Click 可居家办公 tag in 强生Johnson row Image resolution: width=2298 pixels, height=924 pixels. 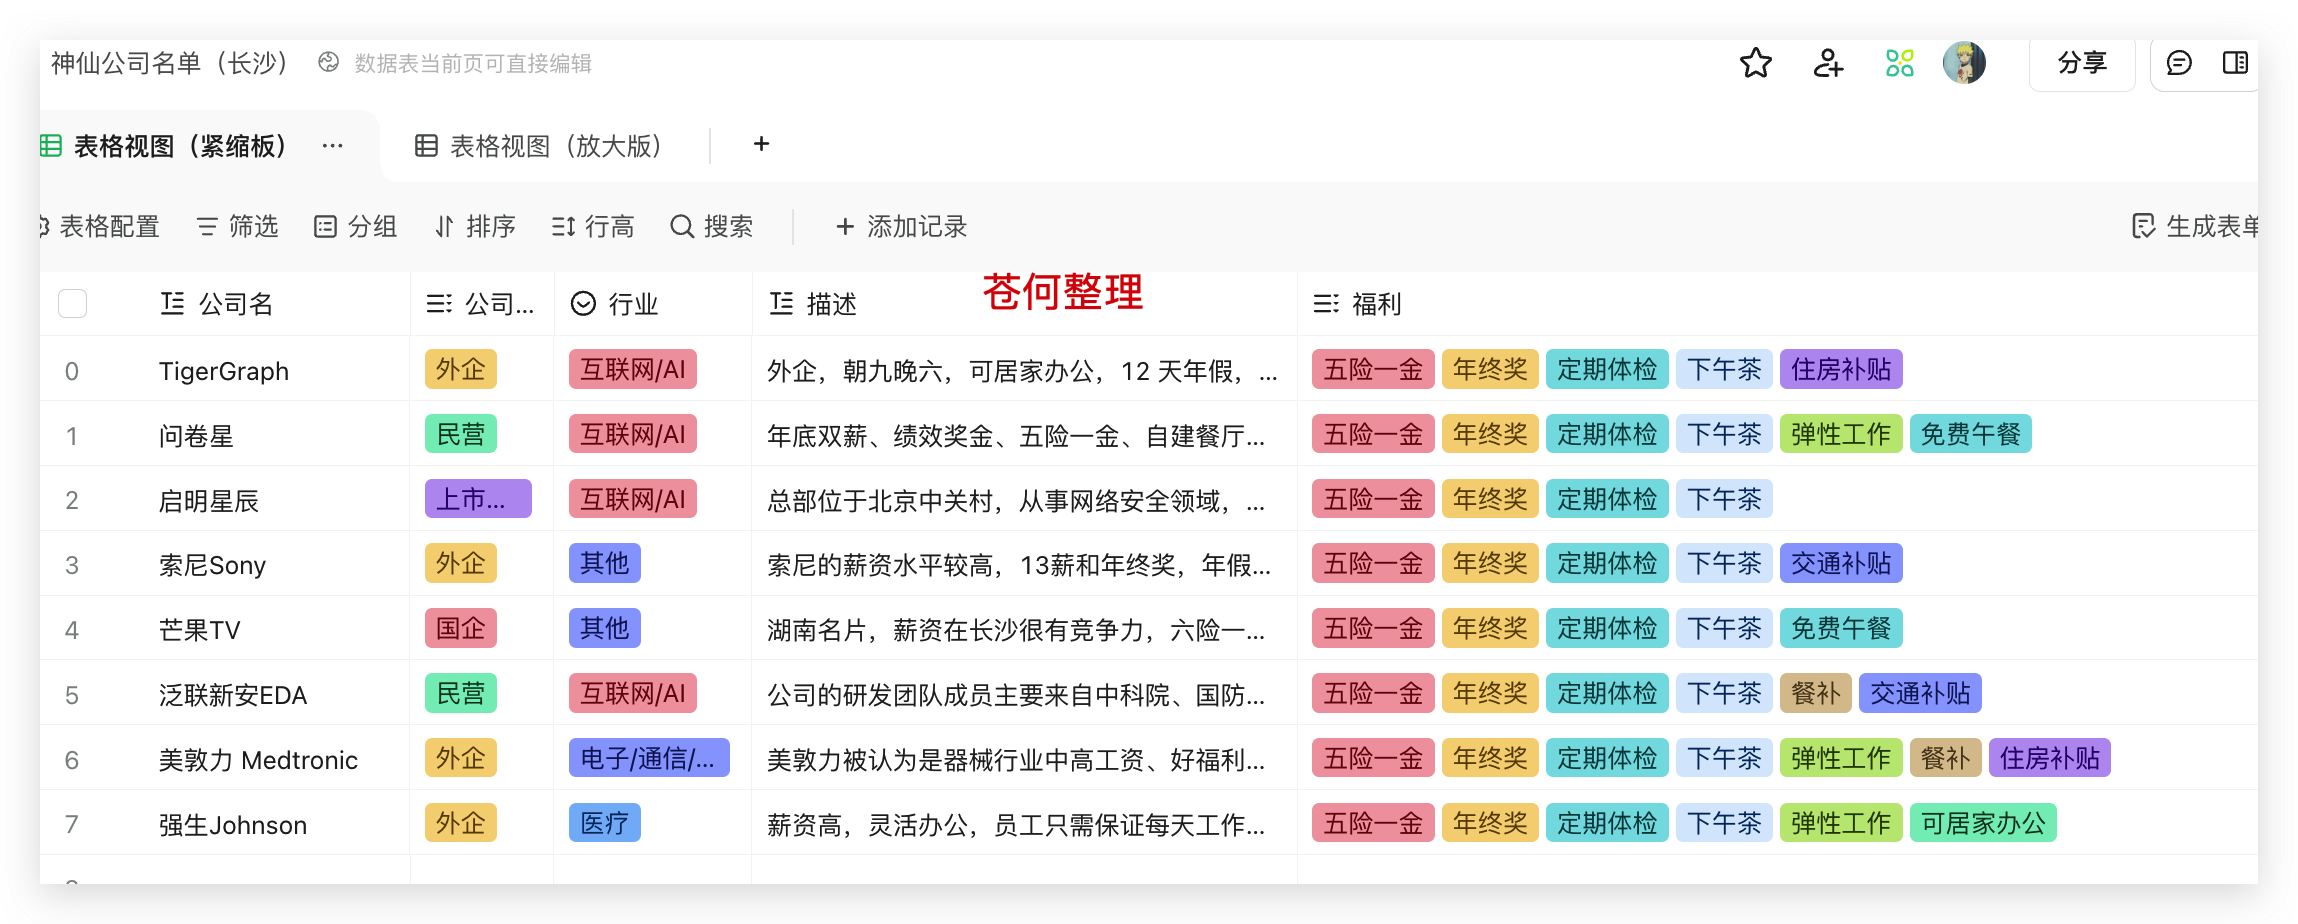pos(1983,823)
